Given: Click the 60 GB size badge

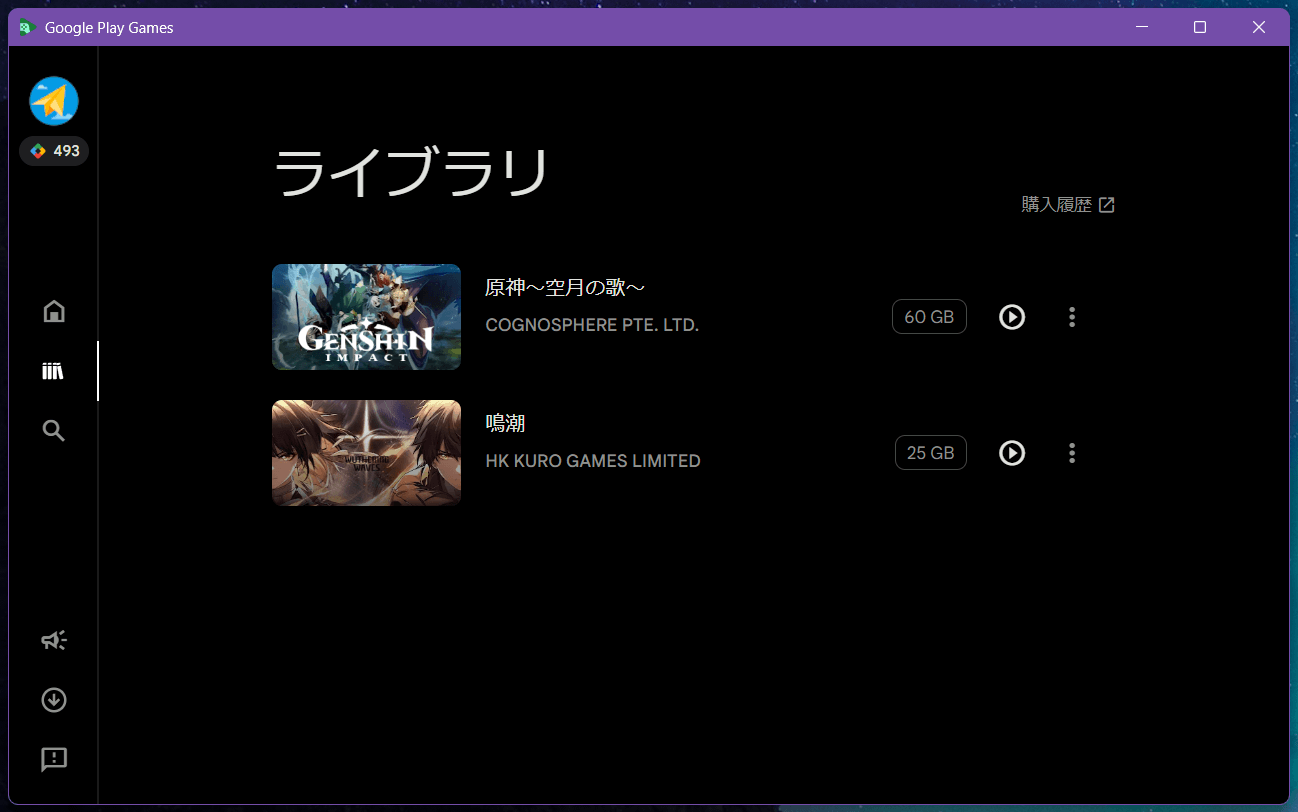Looking at the screenshot, I should (x=929, y=317).
